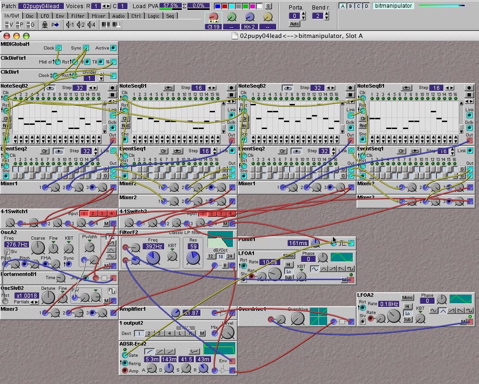Turn the OscA2 Coarse knob
Image resolution: width=479 pixels, height=384 pixels.
(38, 248)
